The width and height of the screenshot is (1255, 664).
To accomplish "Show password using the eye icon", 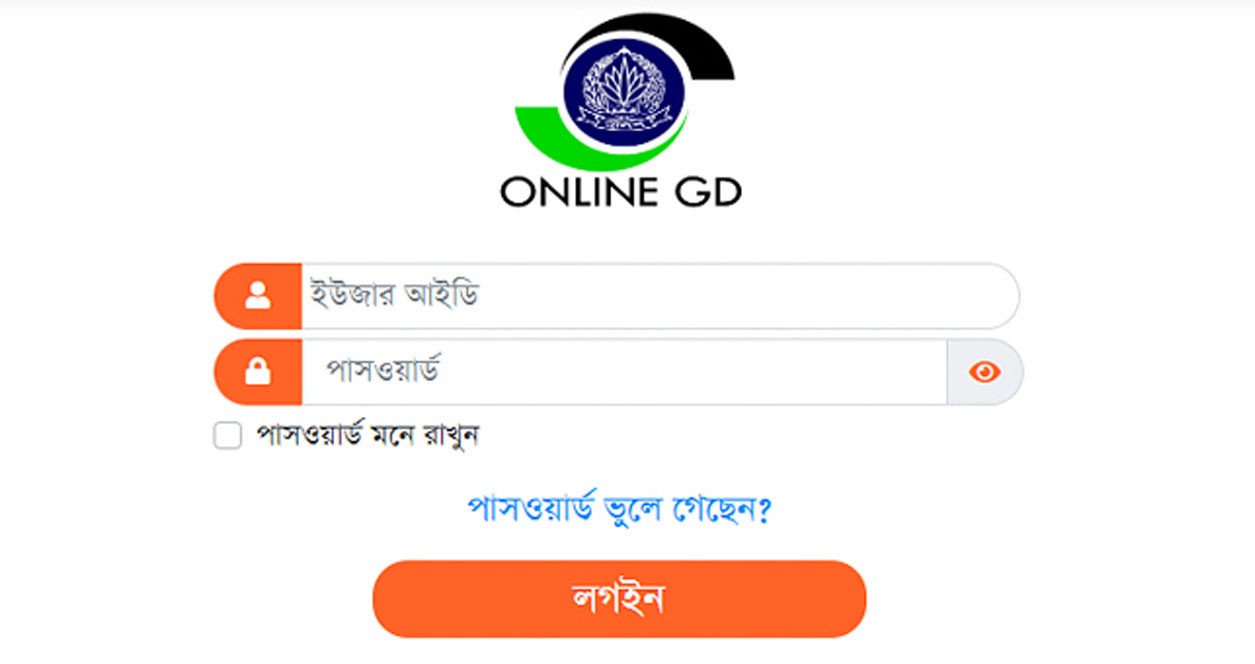I will coord(984,372).
